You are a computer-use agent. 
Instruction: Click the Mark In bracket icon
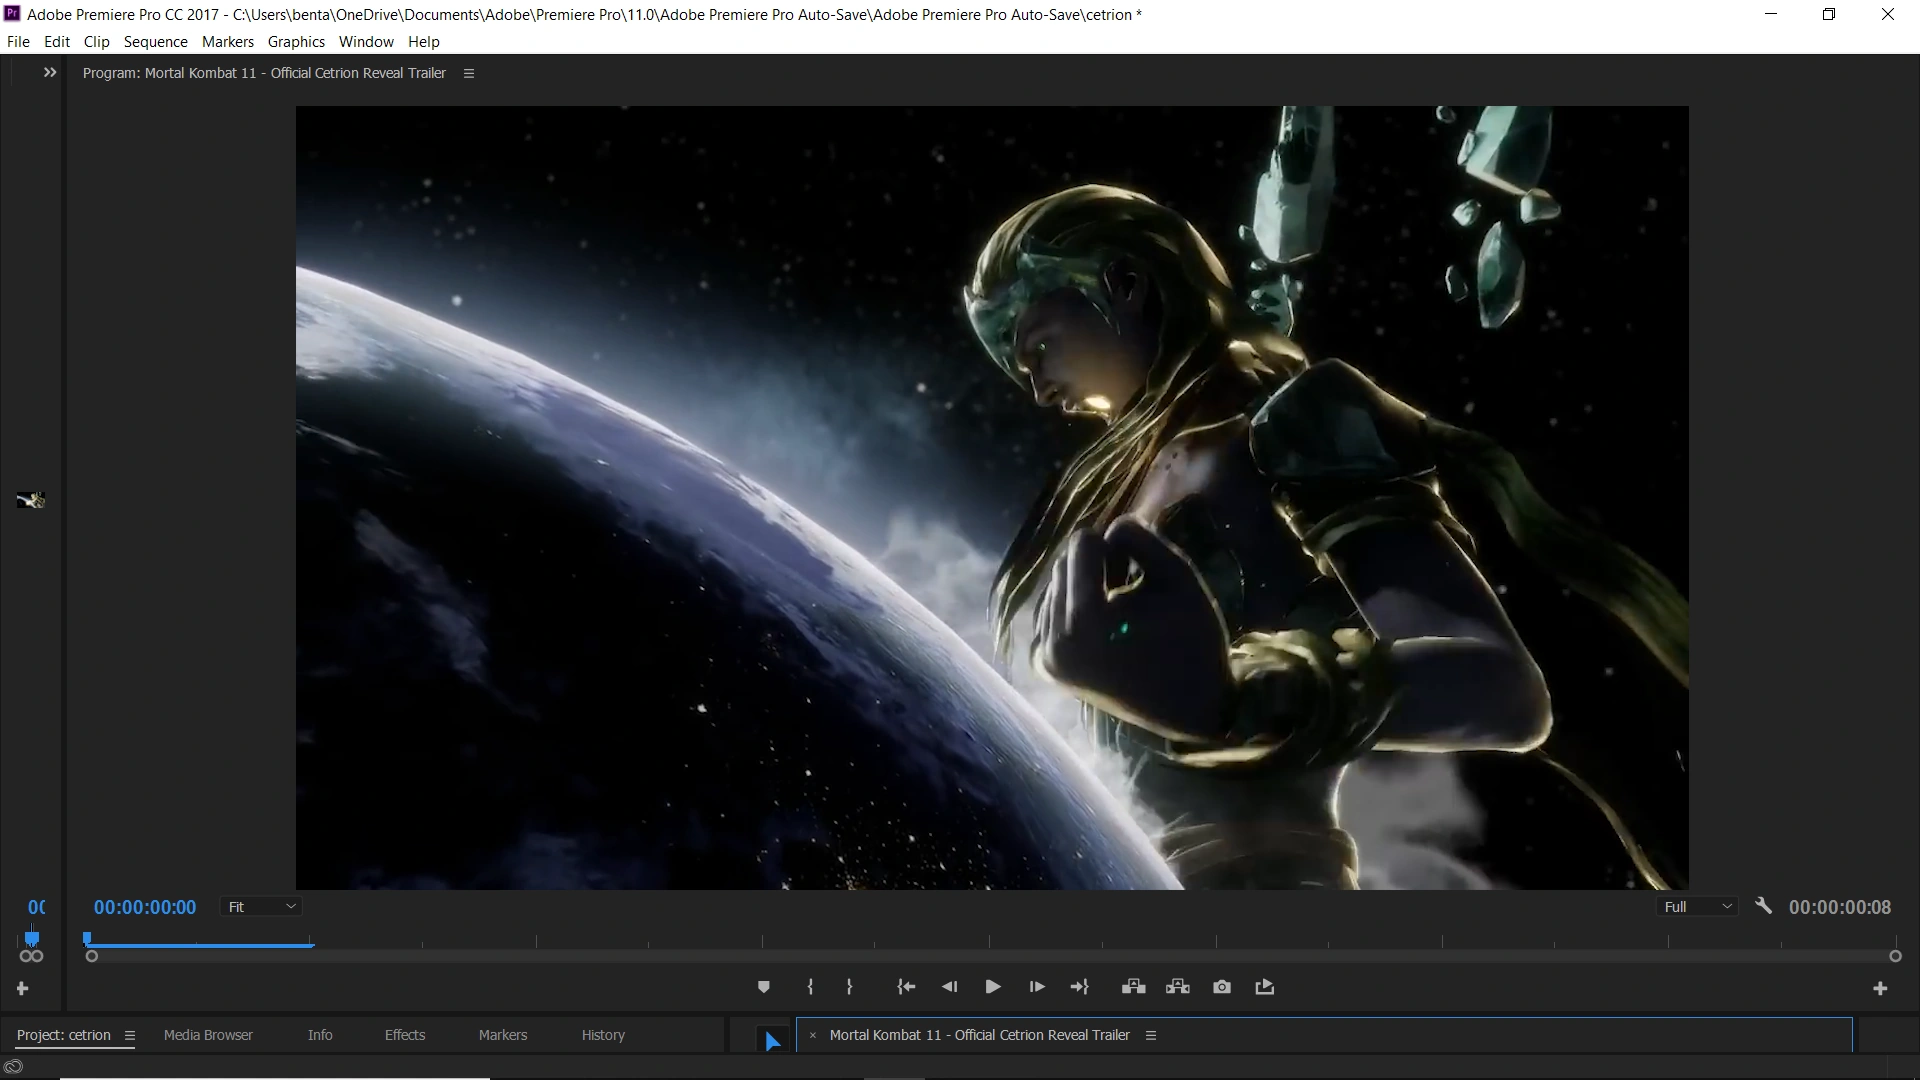[x=810, y=987]
